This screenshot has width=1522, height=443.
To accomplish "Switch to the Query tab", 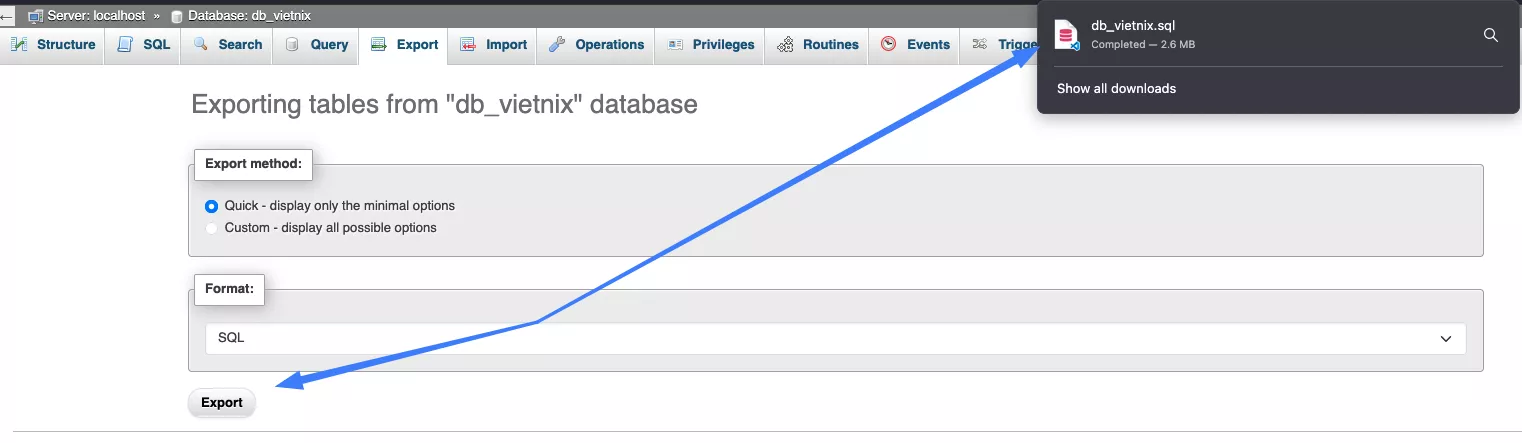I will (x=316, y=45).
